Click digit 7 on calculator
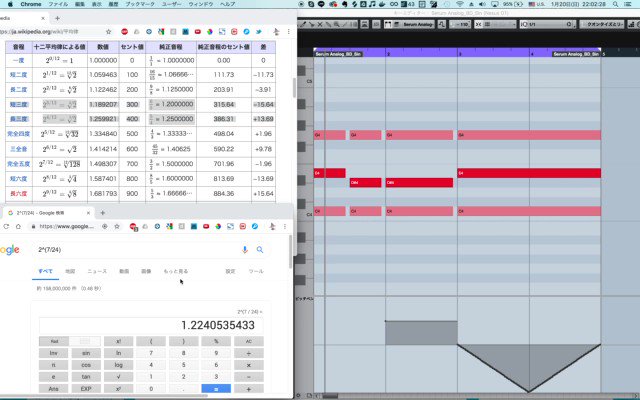 tap(151, 353)
